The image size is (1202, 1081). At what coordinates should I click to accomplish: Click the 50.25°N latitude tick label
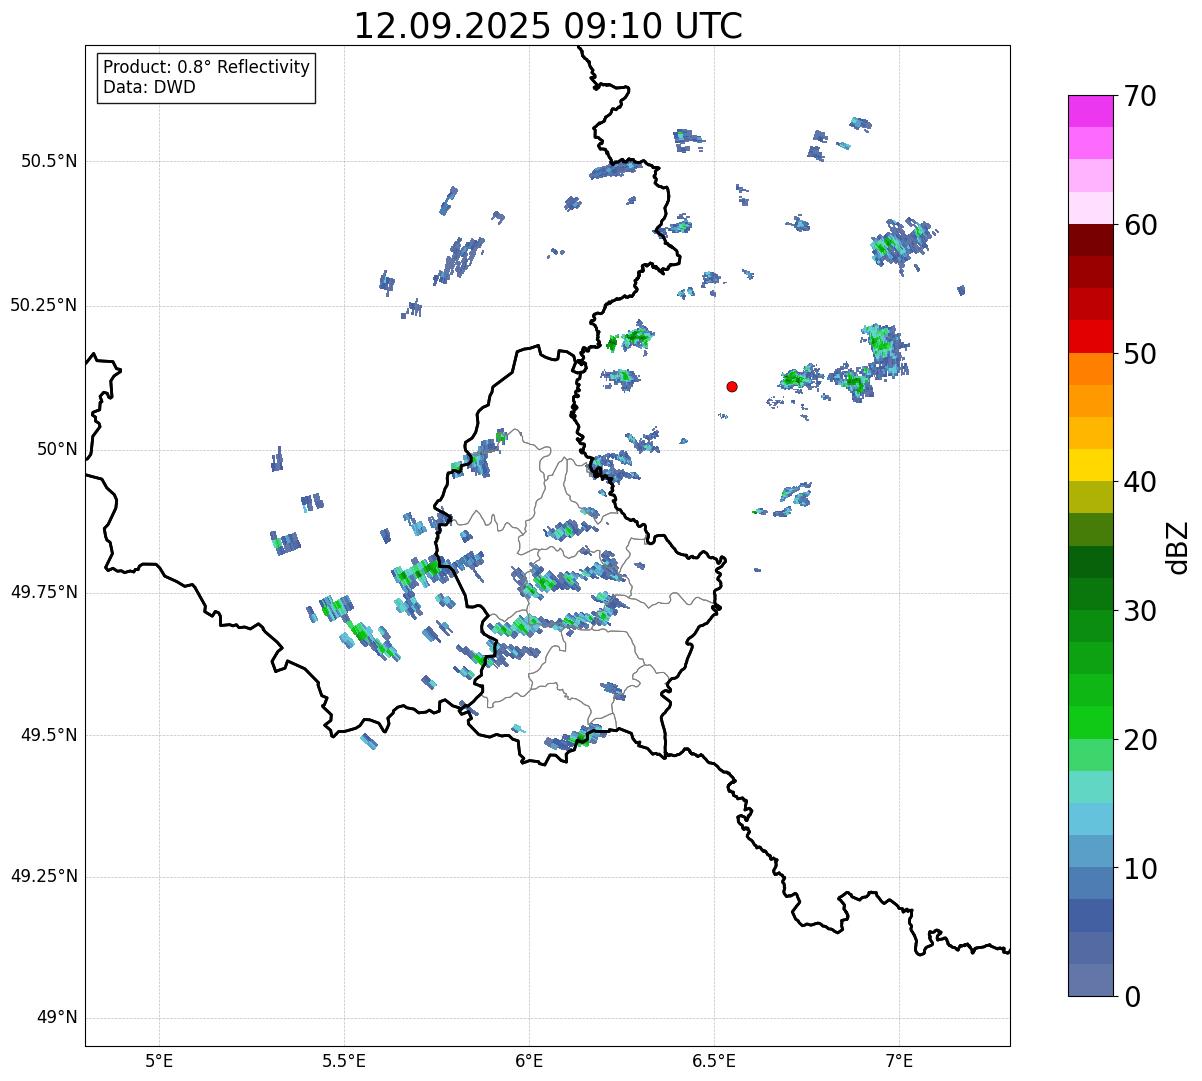pyautogui.click(x=44, y=305)
